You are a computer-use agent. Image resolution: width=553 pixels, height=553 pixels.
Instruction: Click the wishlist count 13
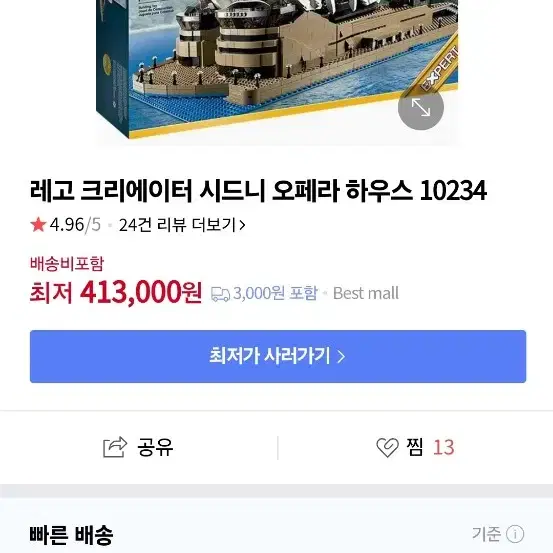point(444,448)
